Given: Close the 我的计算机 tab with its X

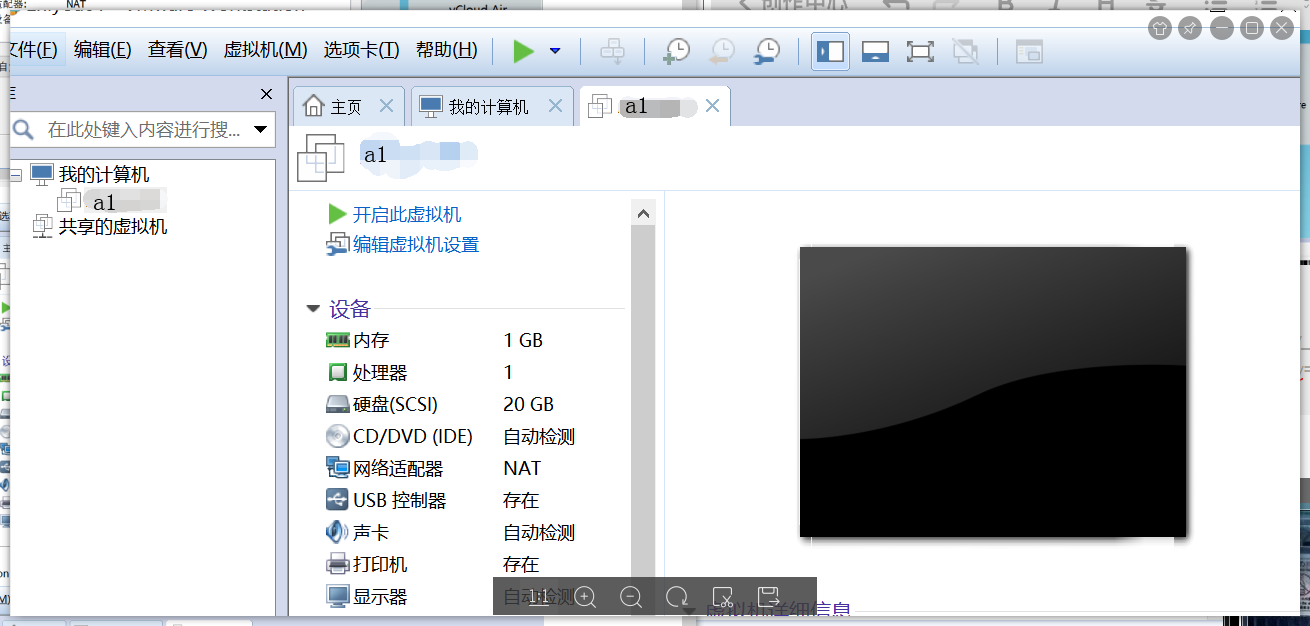Looking at the screenshot, I should pos(556,106).
